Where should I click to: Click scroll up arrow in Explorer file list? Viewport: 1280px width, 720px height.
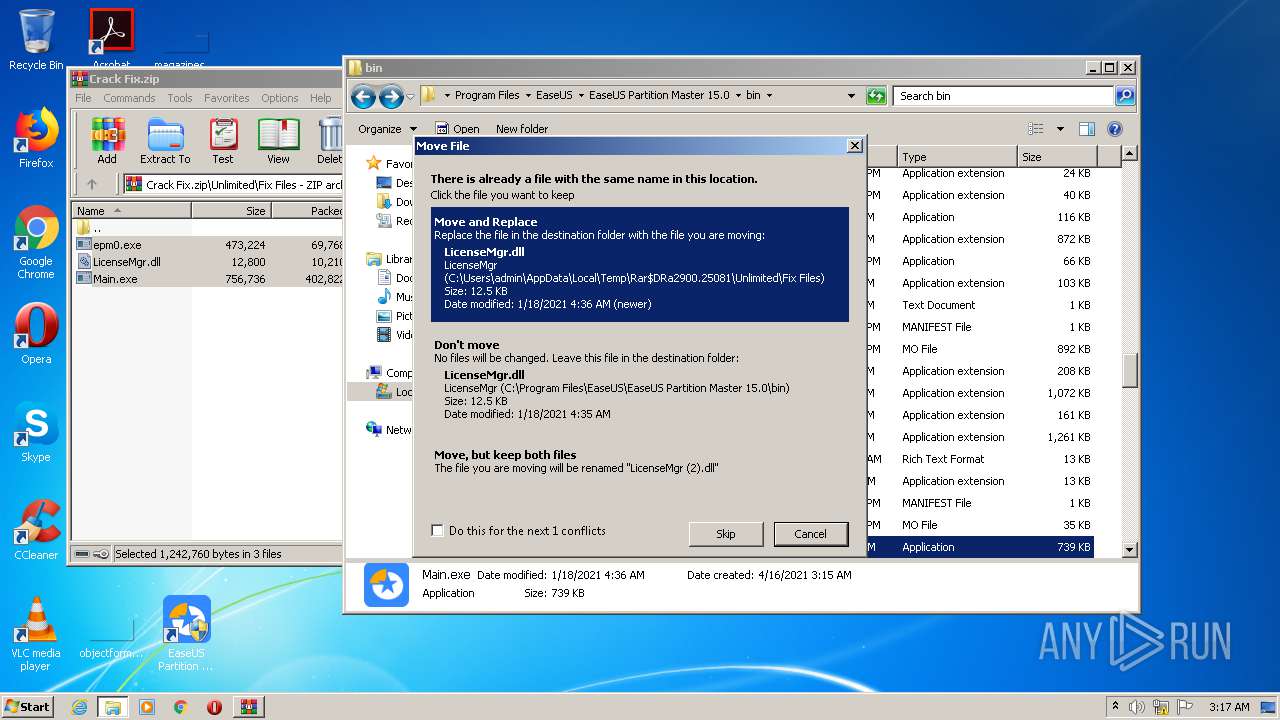(x=1129, y=154)
